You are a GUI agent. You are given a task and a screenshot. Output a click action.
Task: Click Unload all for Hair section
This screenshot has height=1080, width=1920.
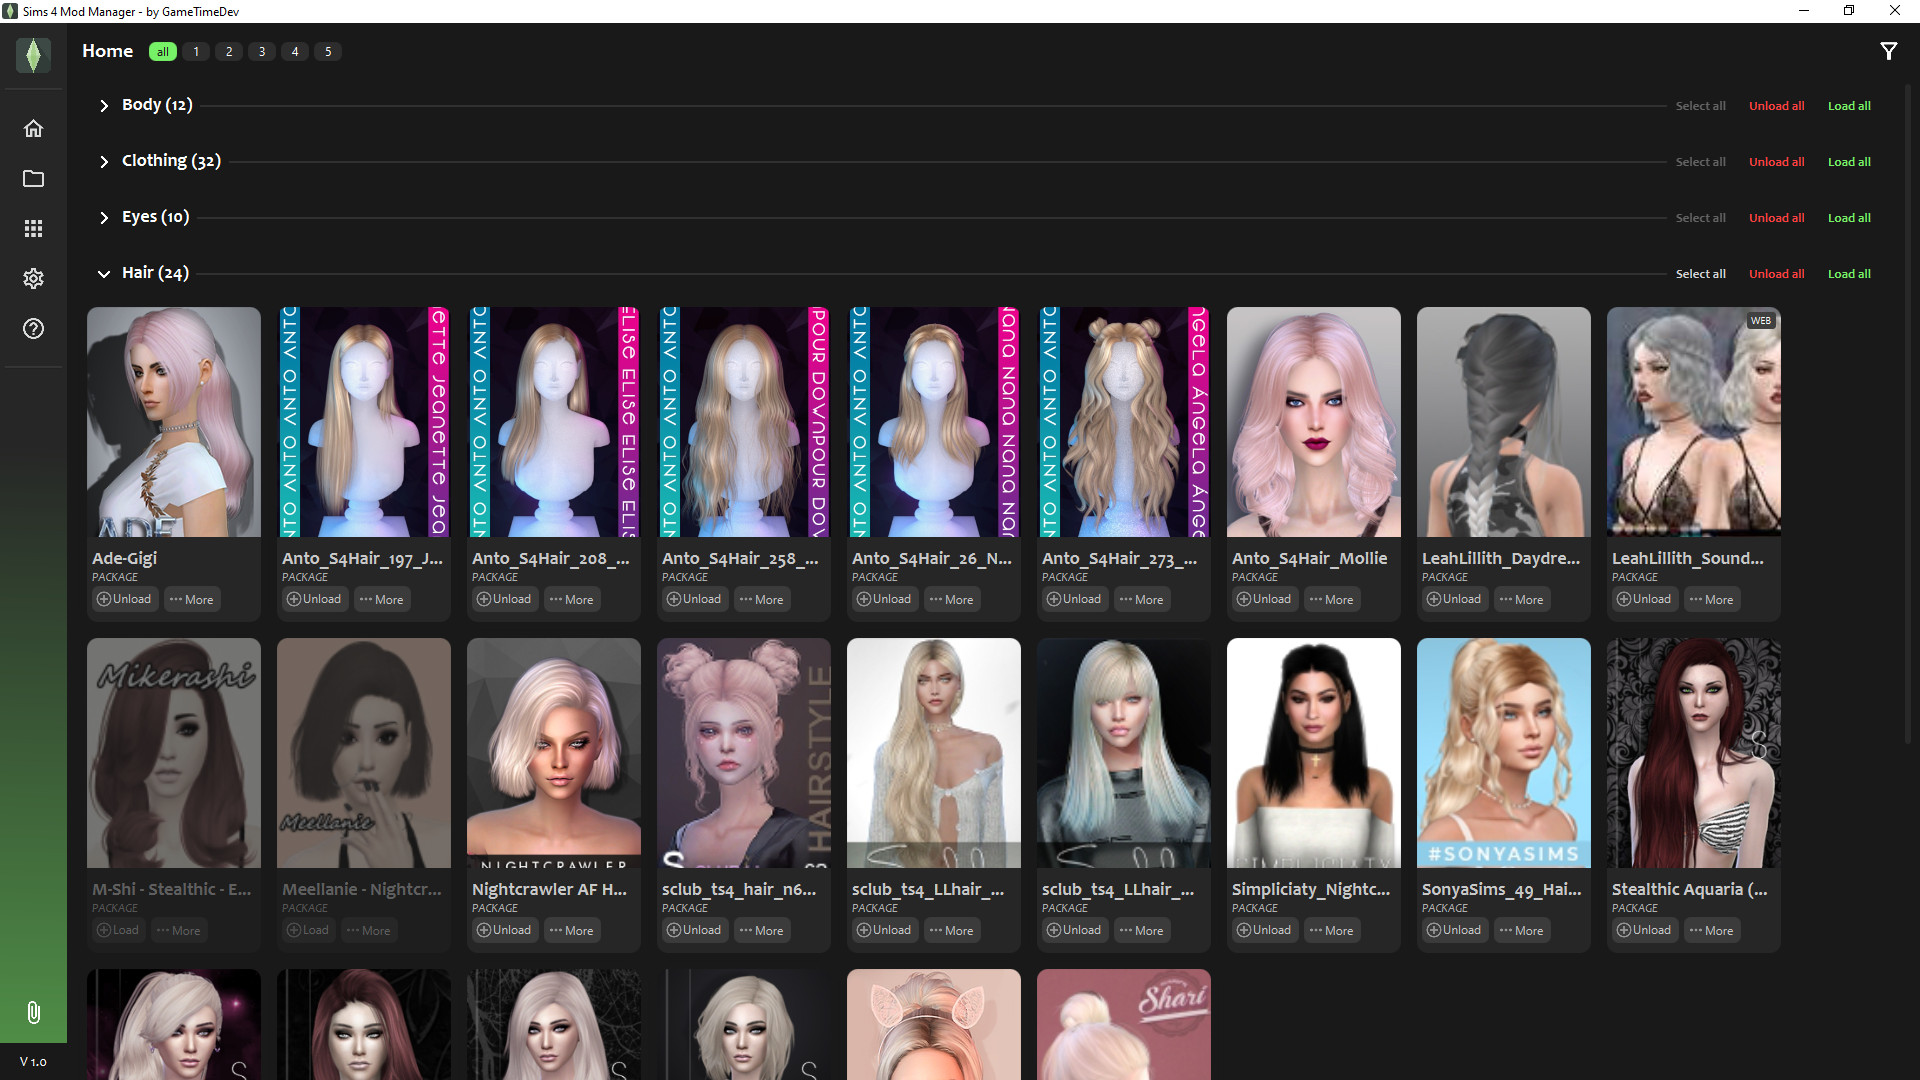pos(1776,274)
